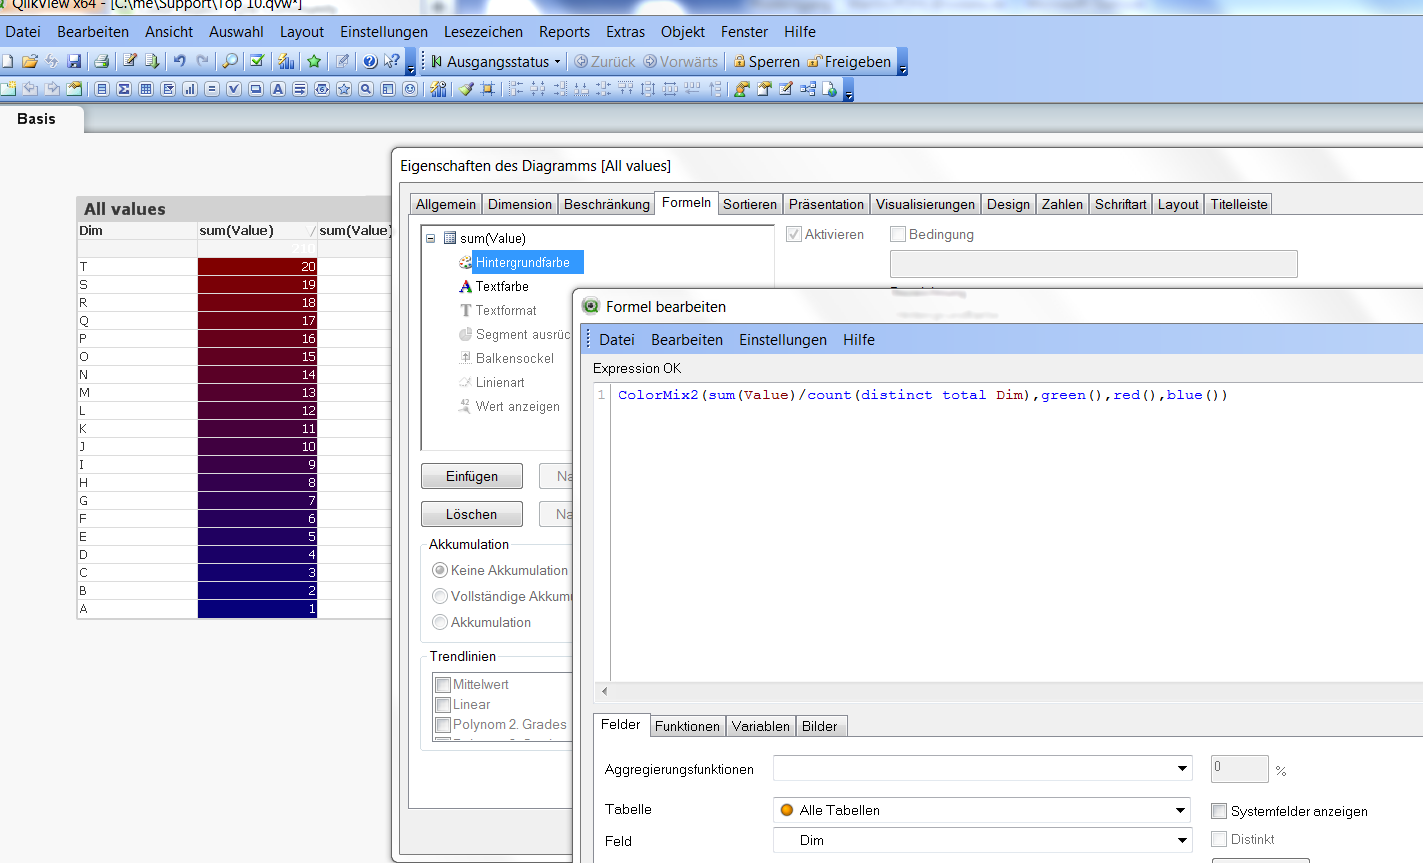Toggle the Bedingung checkbox
The image size is (1423, 863).
(x=898, y=234)
